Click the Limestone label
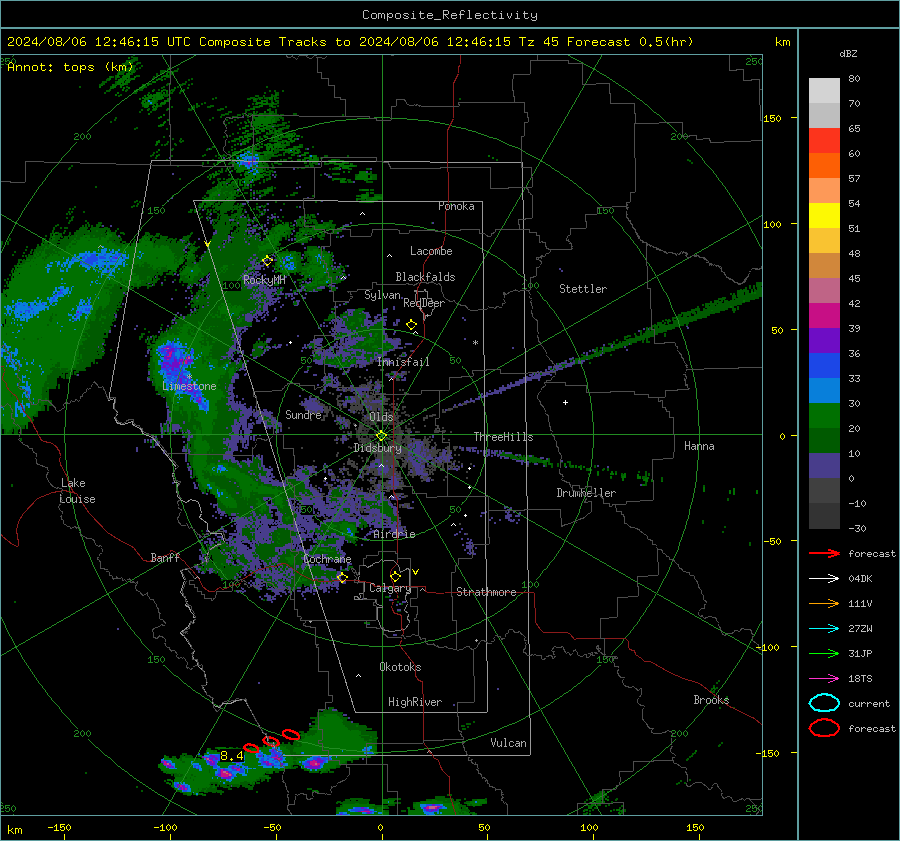Image resolution: width=900 pixels, height=841 pixels. pyautogui.click(x=189, y=386)
